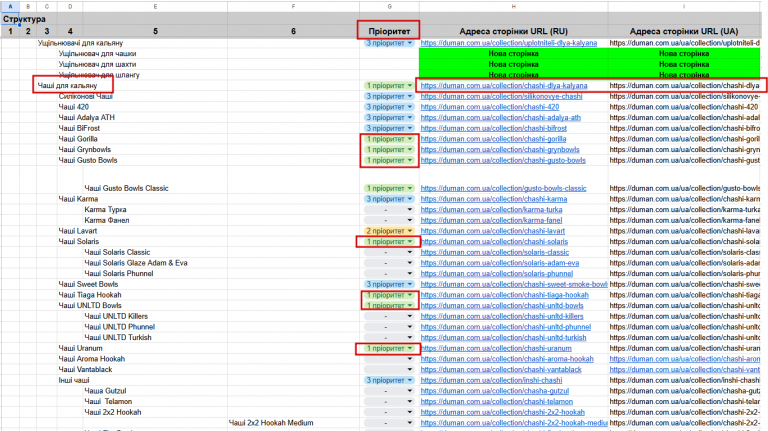
Task: Select column H header
Action: [x=514, y=6]
